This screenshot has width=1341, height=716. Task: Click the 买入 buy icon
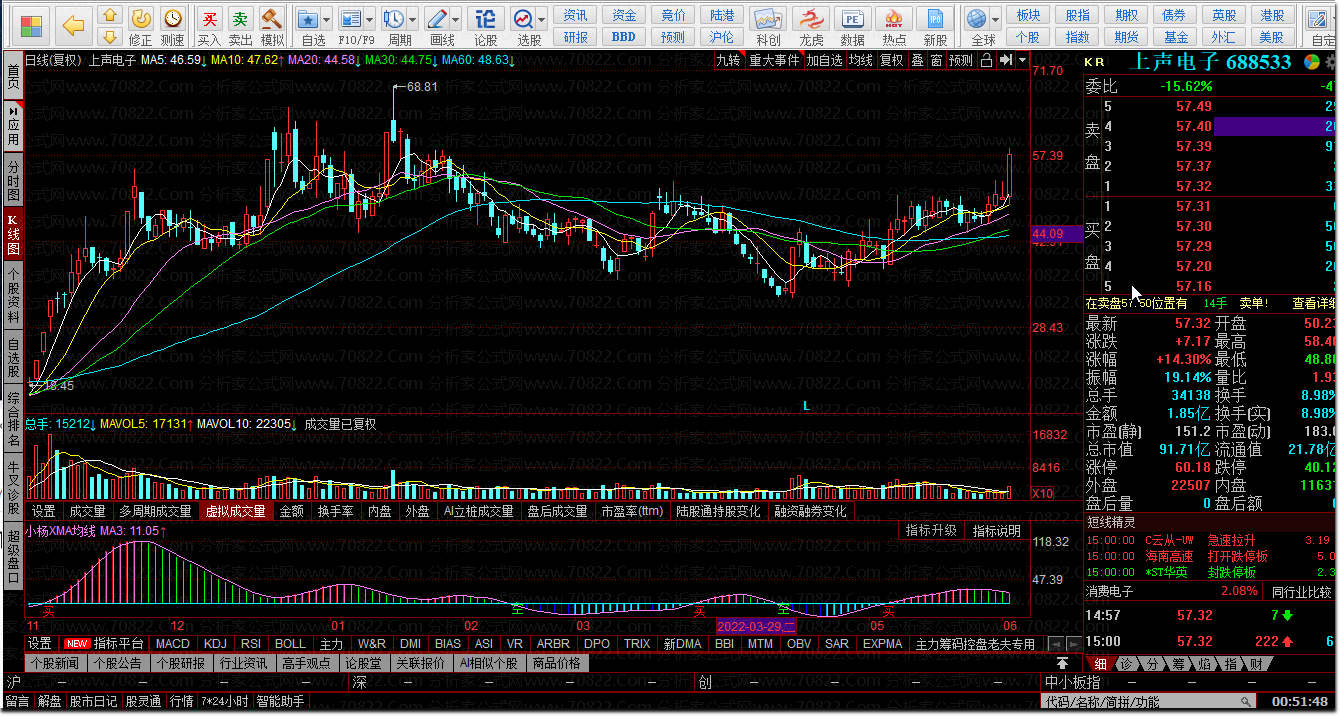tap(209, 18)
